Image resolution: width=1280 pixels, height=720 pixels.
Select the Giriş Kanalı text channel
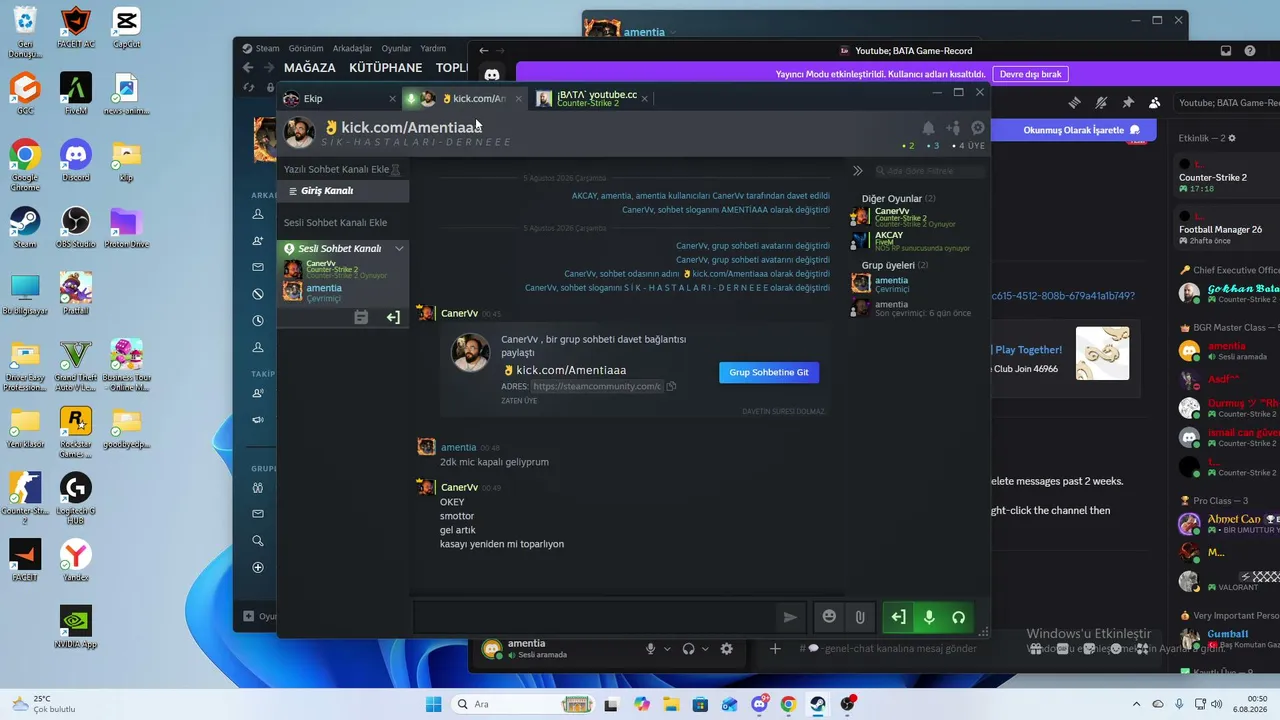point(343,191)
